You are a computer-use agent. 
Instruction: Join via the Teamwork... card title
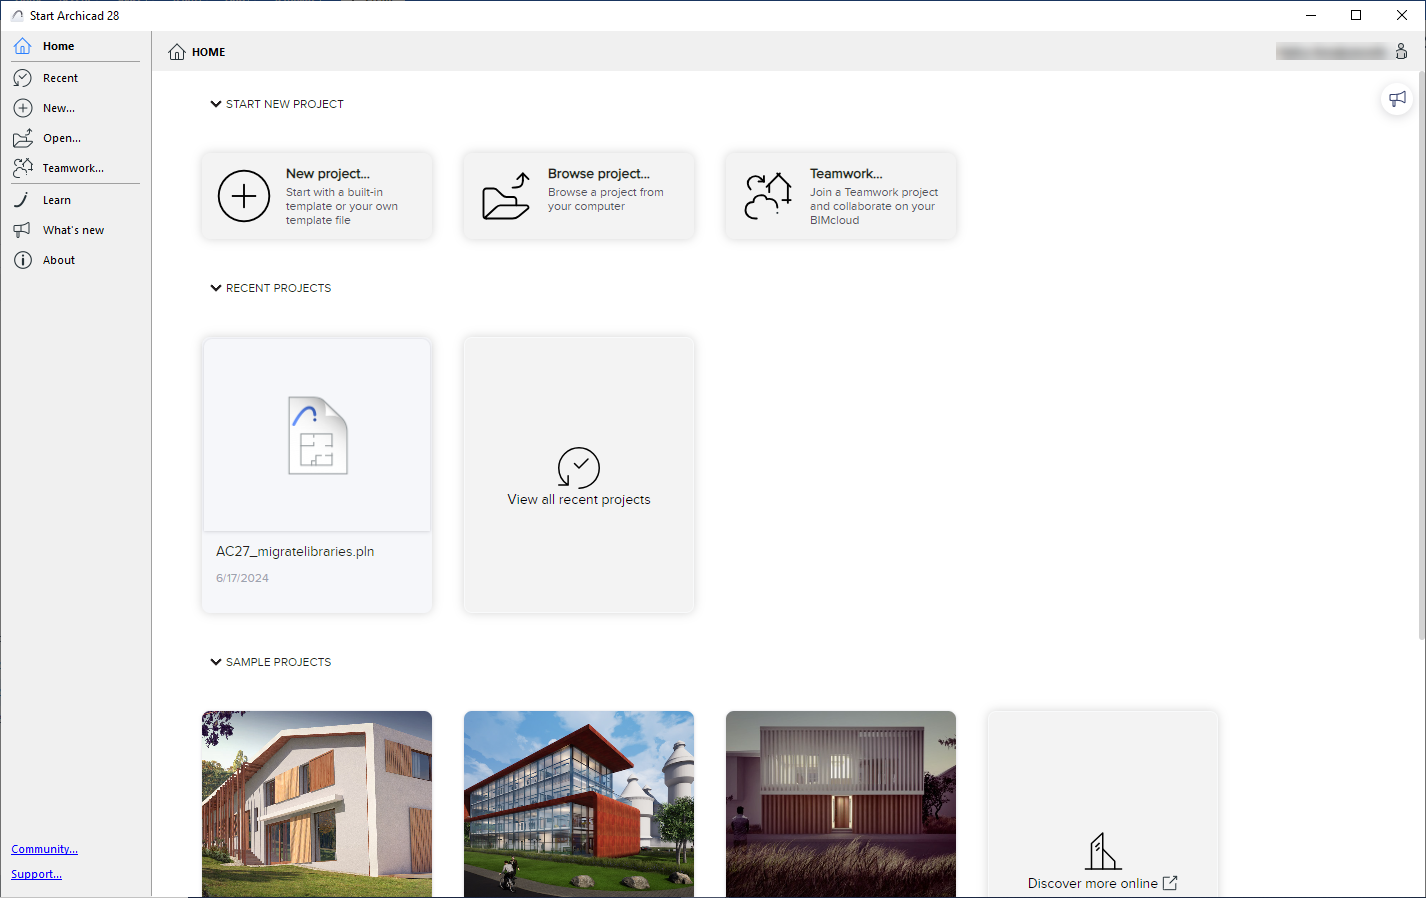pos(846,174)
